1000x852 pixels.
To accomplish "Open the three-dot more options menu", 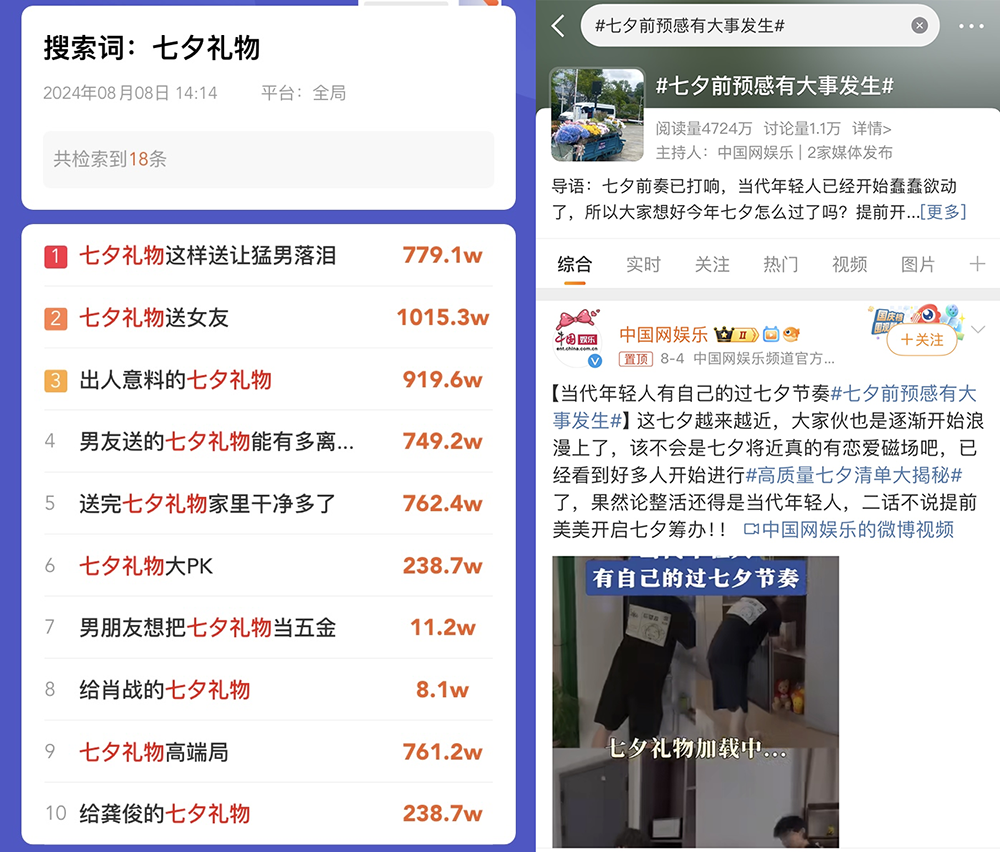I will coord(971,26).
